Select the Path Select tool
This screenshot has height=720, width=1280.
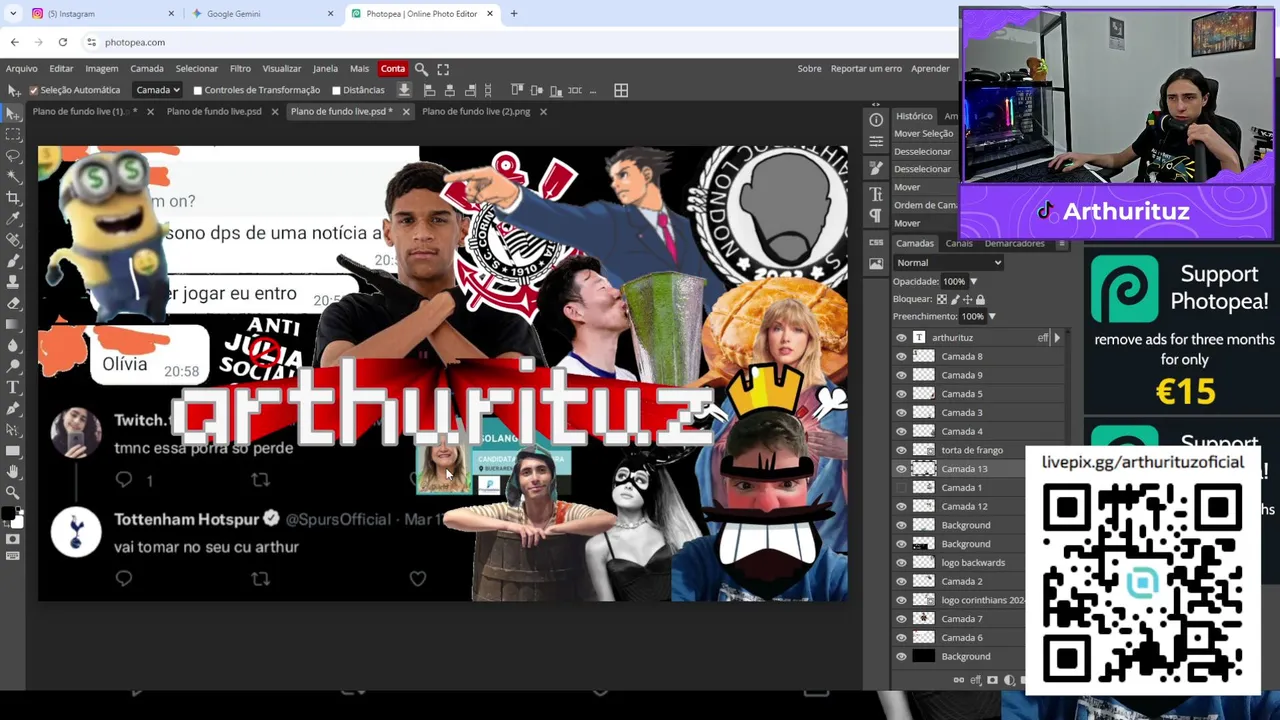[13, 429]
